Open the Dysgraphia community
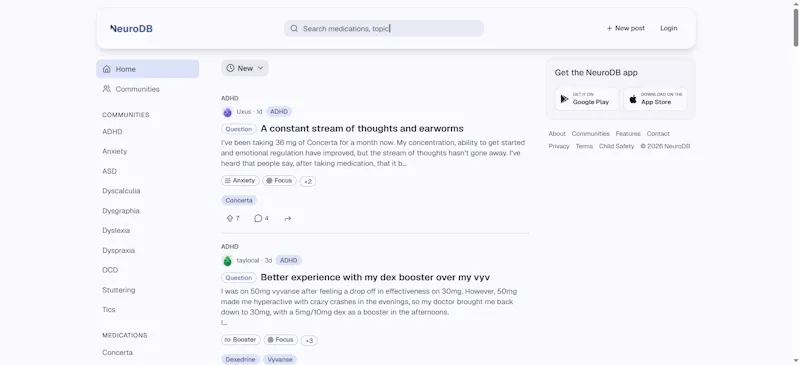The height and width of the screenshot is (365, 800). tap(120, 211)
